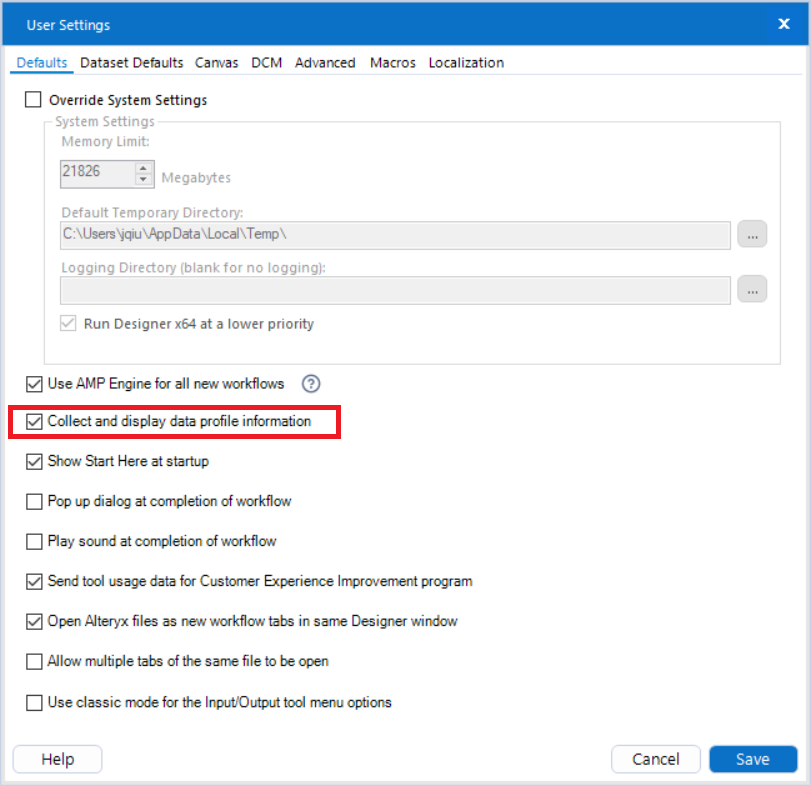This screenshot has height=786, width=811.
Task: Enable Override System Settings
Action: (33, 100)
